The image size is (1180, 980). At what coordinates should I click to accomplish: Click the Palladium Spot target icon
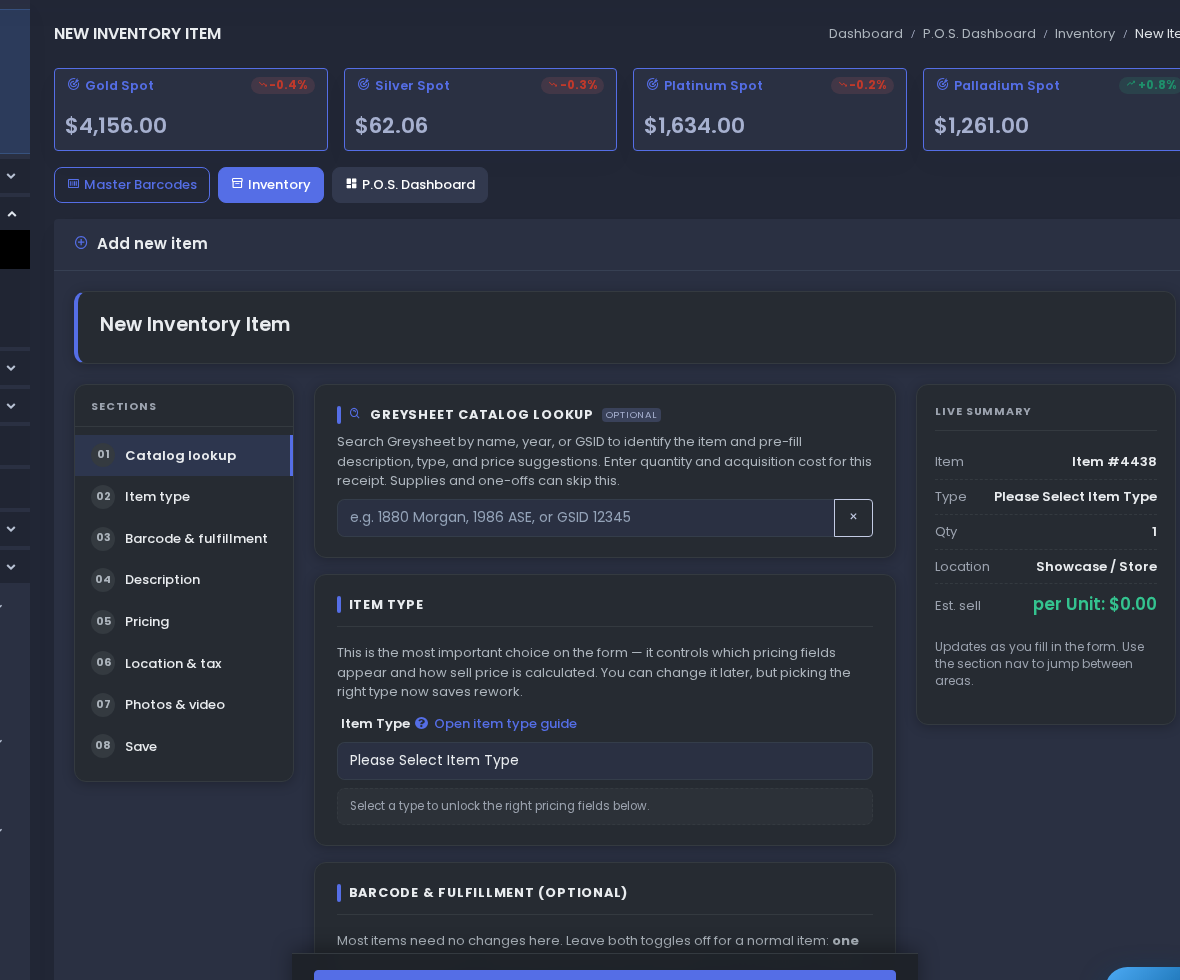tap(942, 84)
